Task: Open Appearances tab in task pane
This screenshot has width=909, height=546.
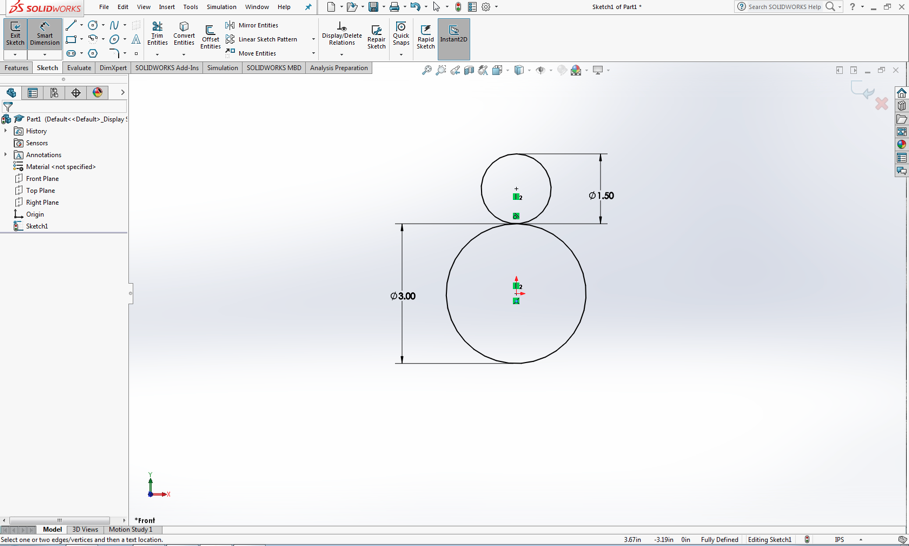Action: (x=901, y=144)
